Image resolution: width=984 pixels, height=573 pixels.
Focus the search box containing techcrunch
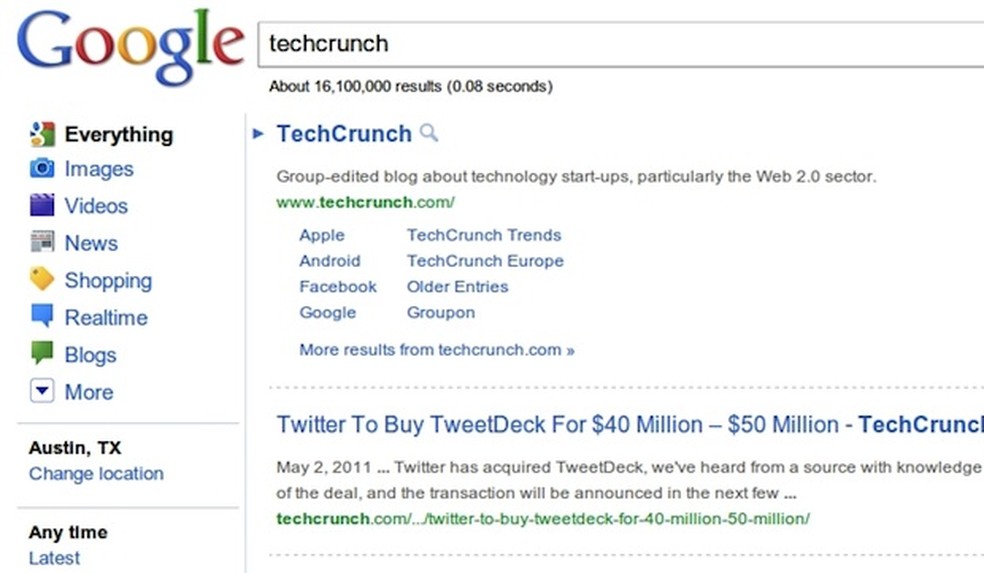click(x=620, y=45)
